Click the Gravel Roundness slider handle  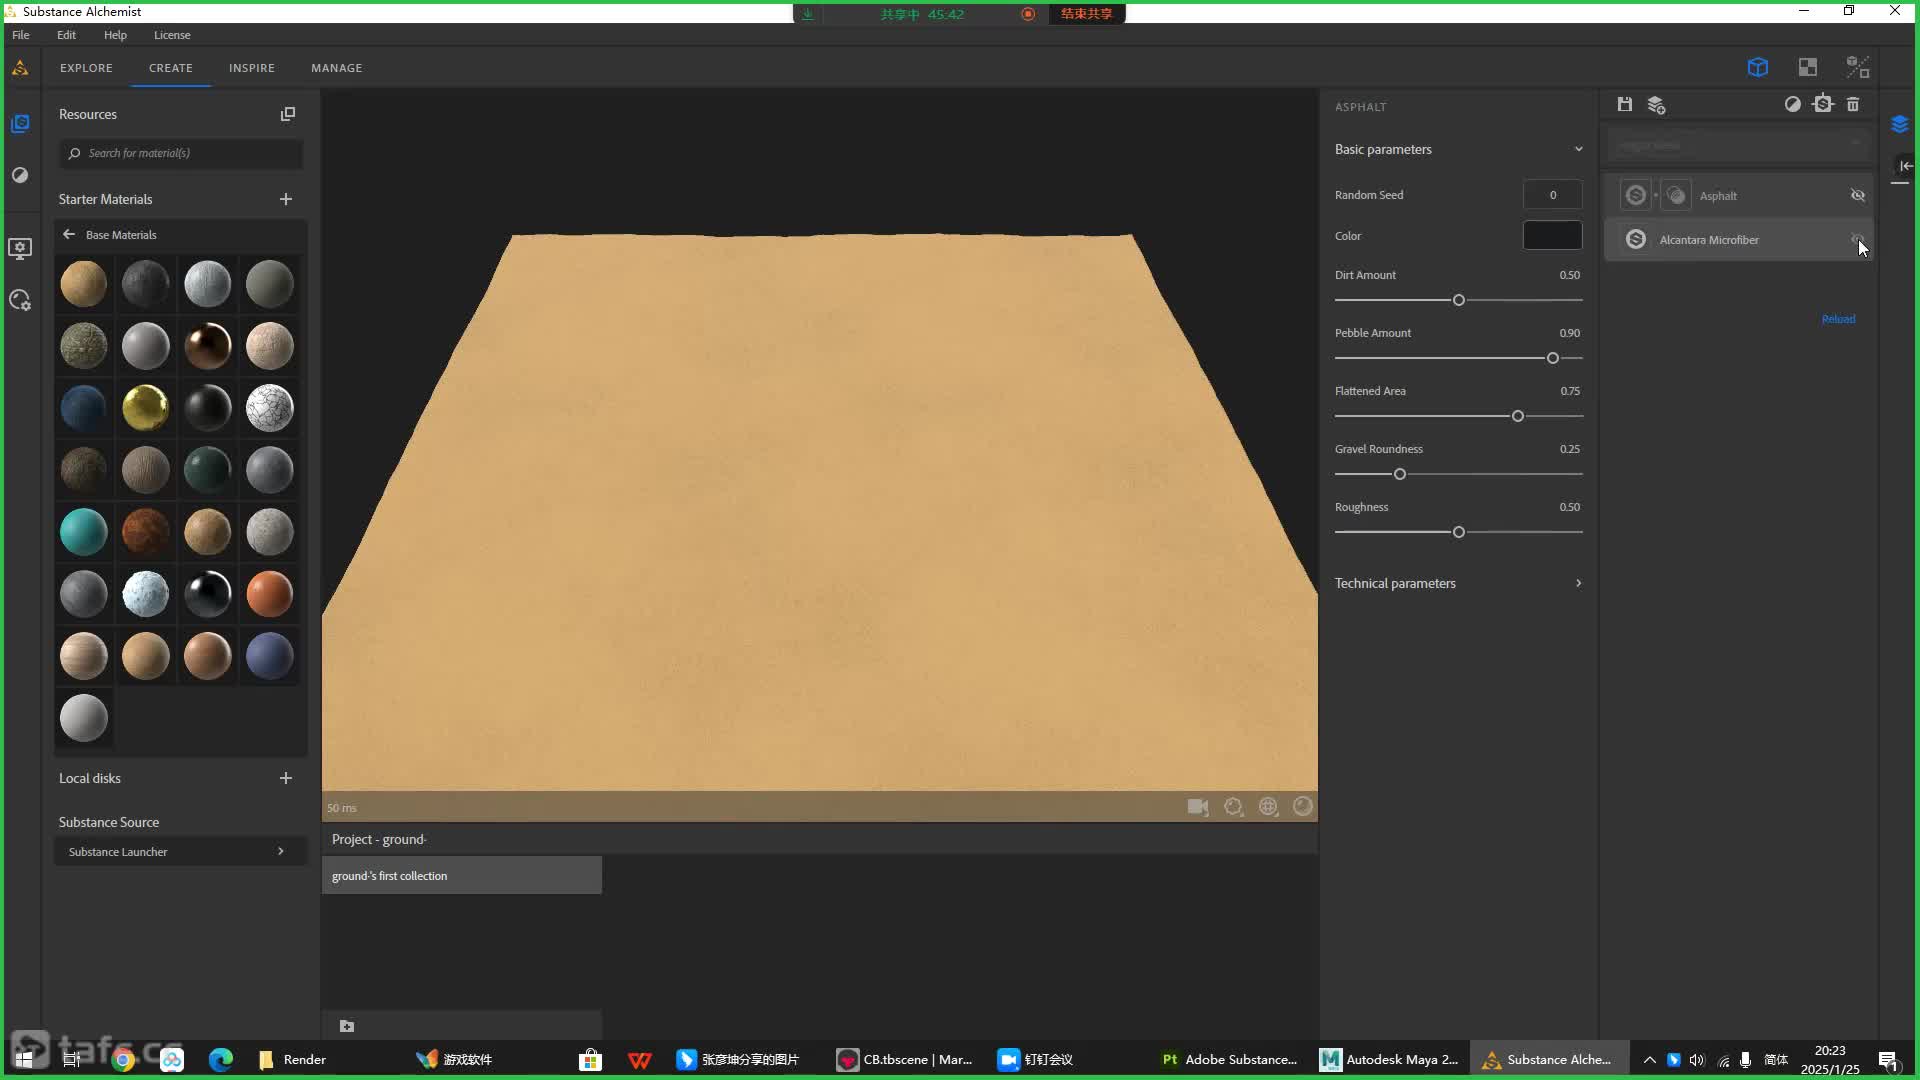1400,474
